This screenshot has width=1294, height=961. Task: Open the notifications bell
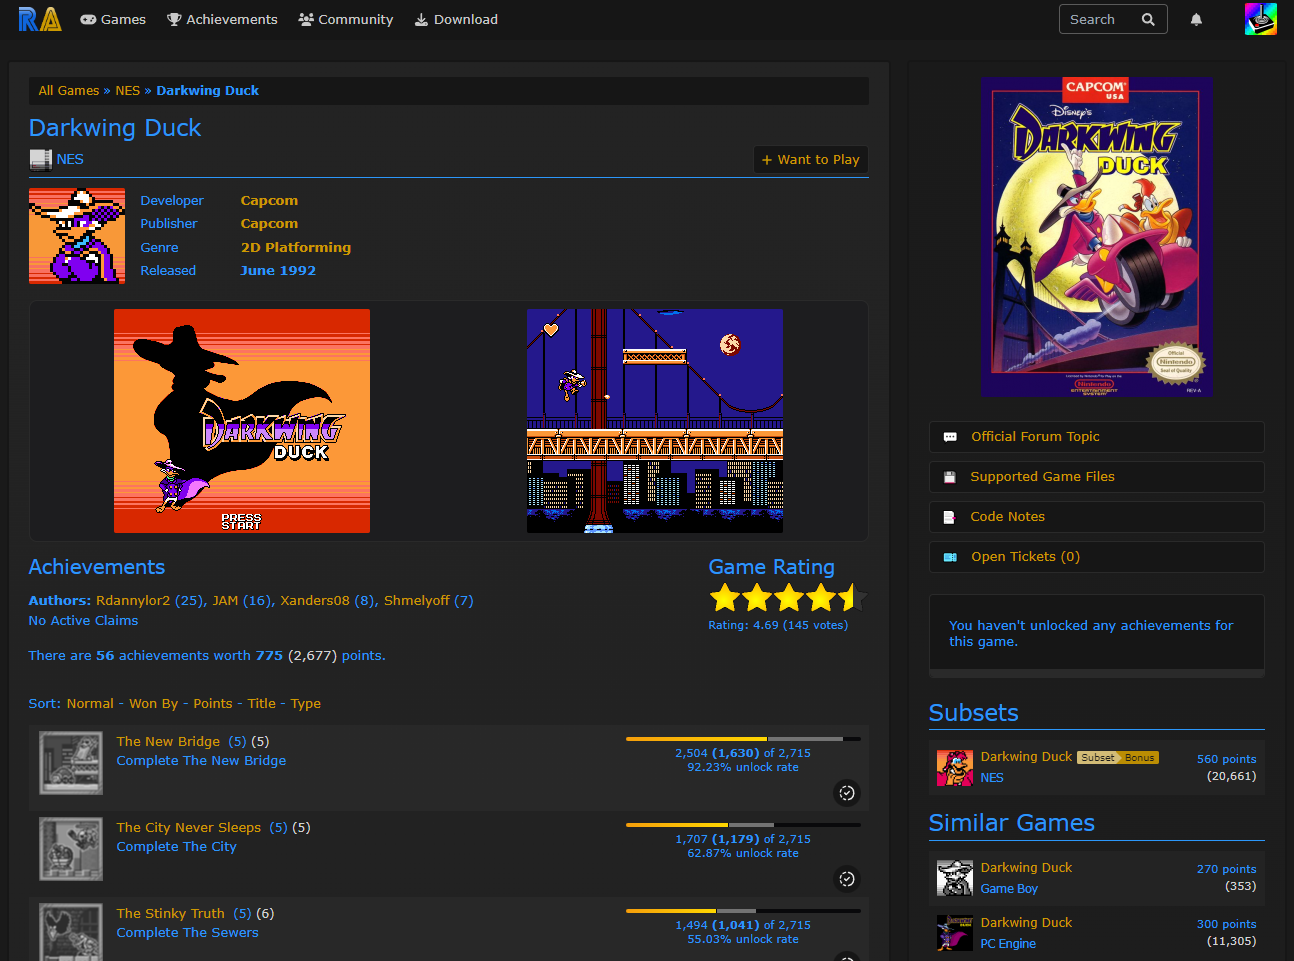(1196, 19)
